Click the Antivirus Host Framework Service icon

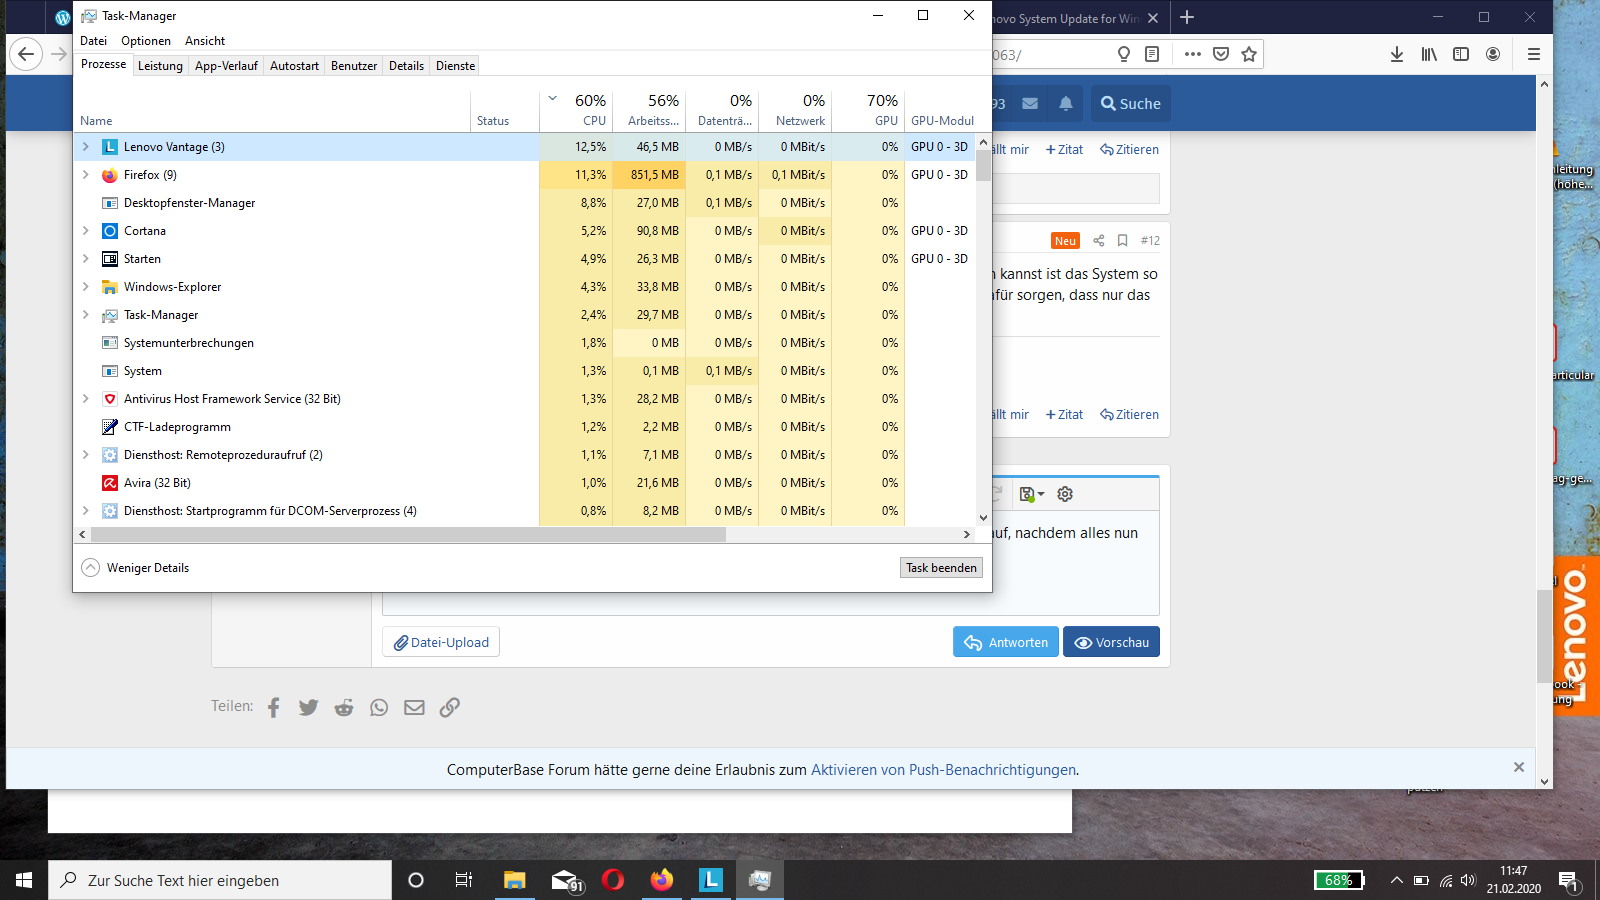pyautogui.click(x=110, y=399)
